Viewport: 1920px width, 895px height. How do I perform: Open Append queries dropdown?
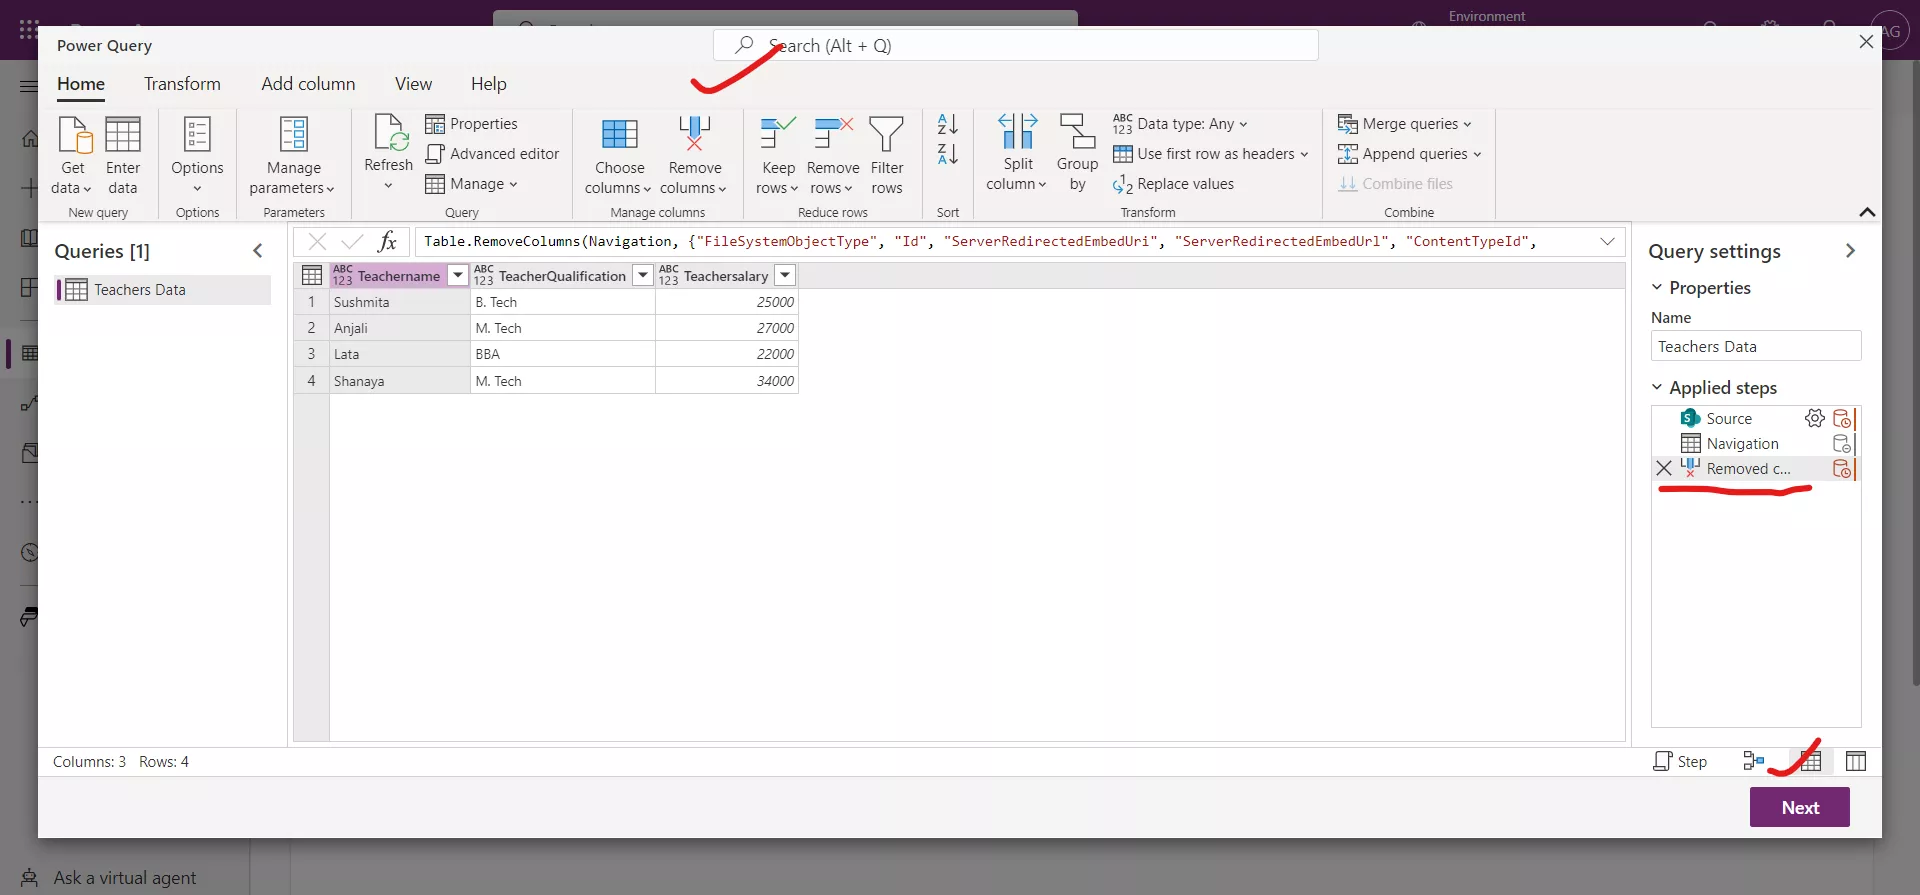(1409, 154)
